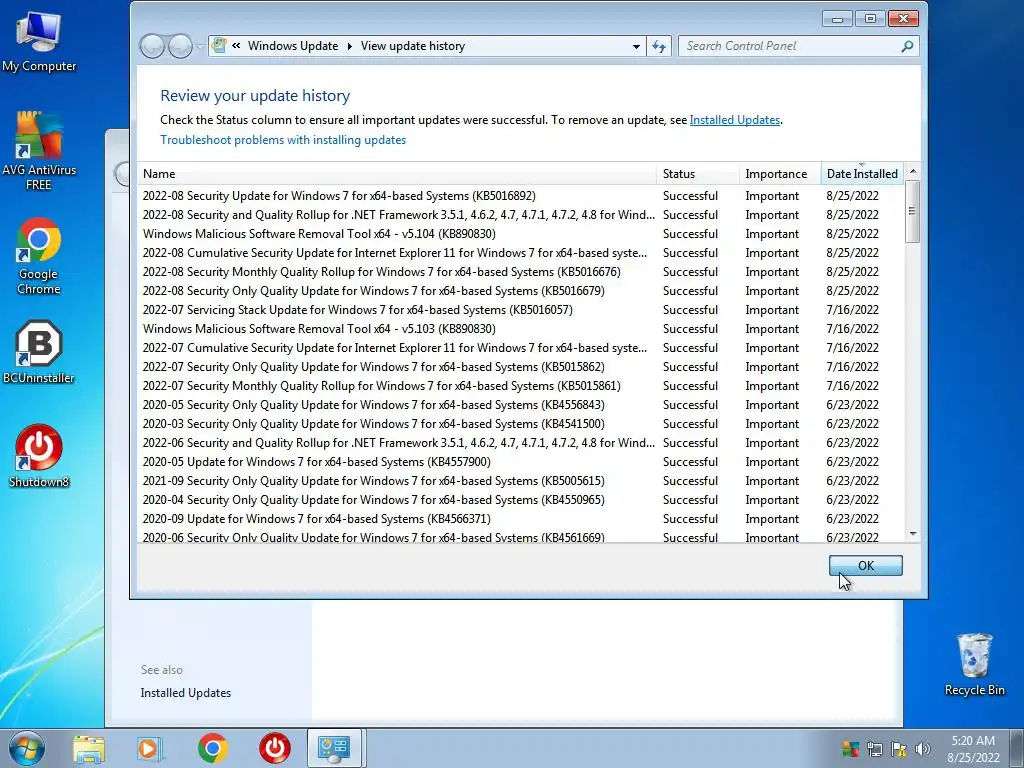Viewport: 1024px width, 768px height.
Task: Sort by the Name column header
Action: click(397, 174)
